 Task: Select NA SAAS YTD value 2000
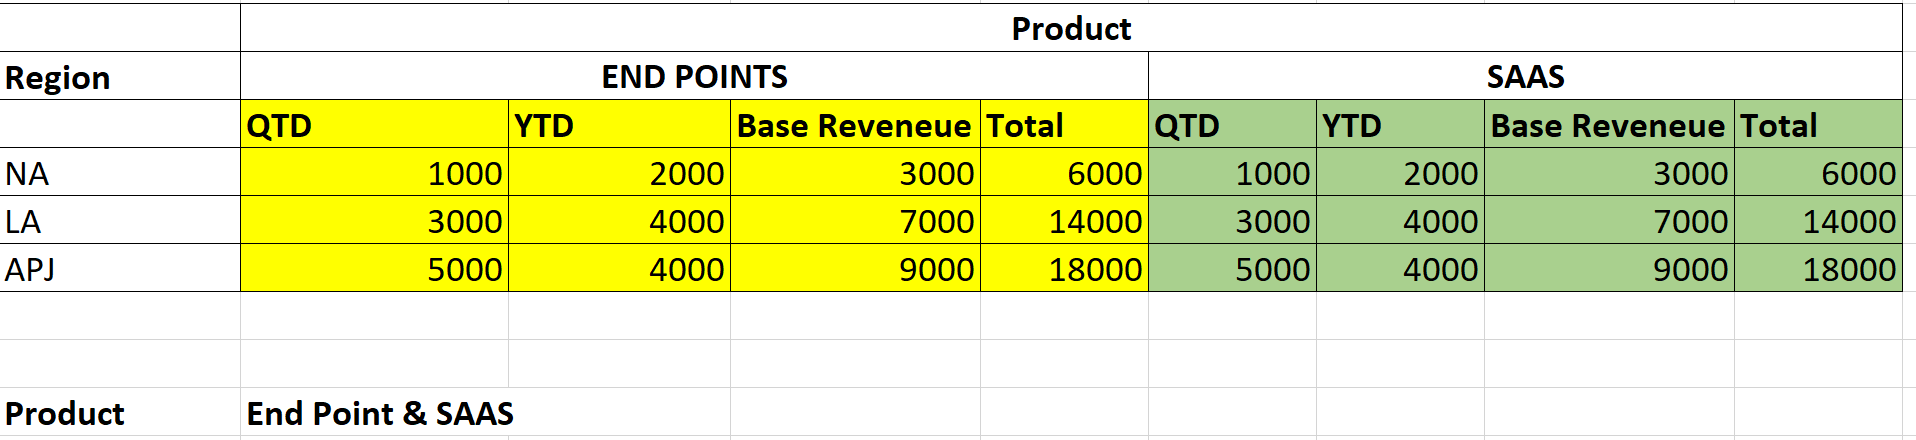point(1400,172)
